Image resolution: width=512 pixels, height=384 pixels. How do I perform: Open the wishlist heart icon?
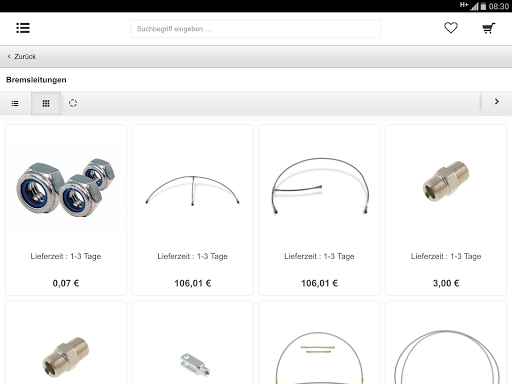click(x=451, y=28)
